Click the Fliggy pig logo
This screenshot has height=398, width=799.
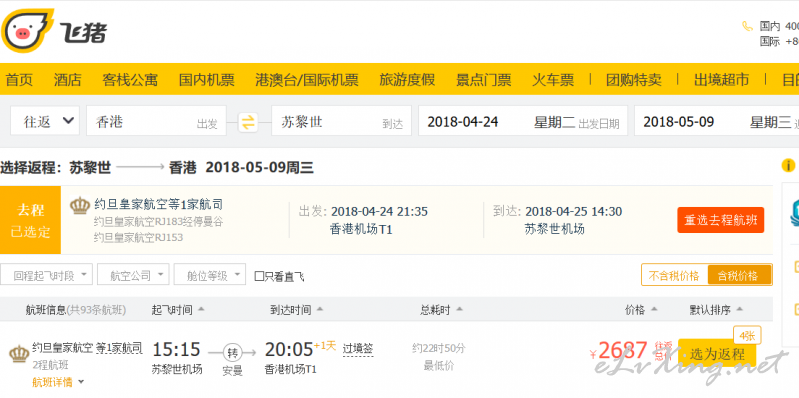[x=28, y=31]
